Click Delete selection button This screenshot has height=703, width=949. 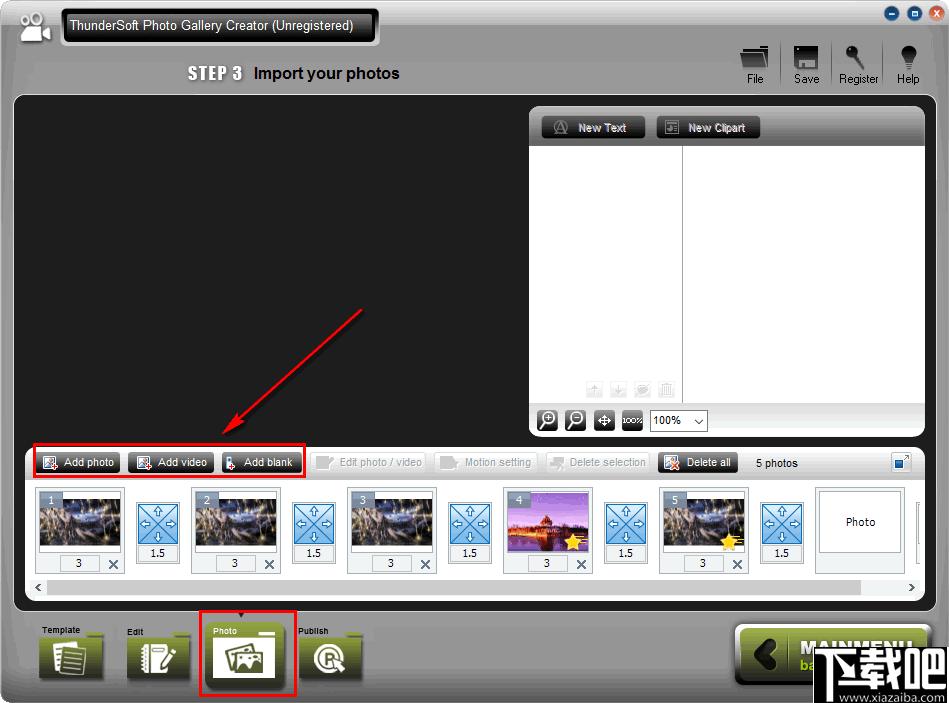[x=597, y=462]
